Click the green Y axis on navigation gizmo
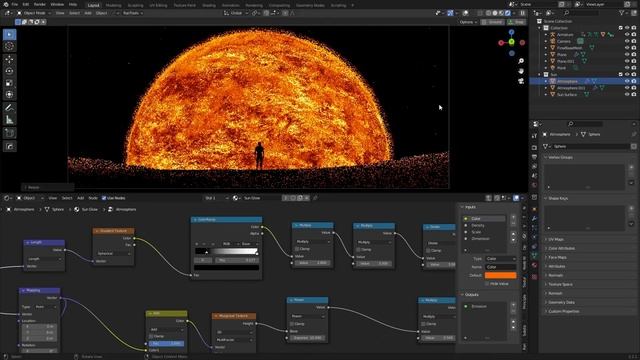640x360 pixels. [511, 42]
